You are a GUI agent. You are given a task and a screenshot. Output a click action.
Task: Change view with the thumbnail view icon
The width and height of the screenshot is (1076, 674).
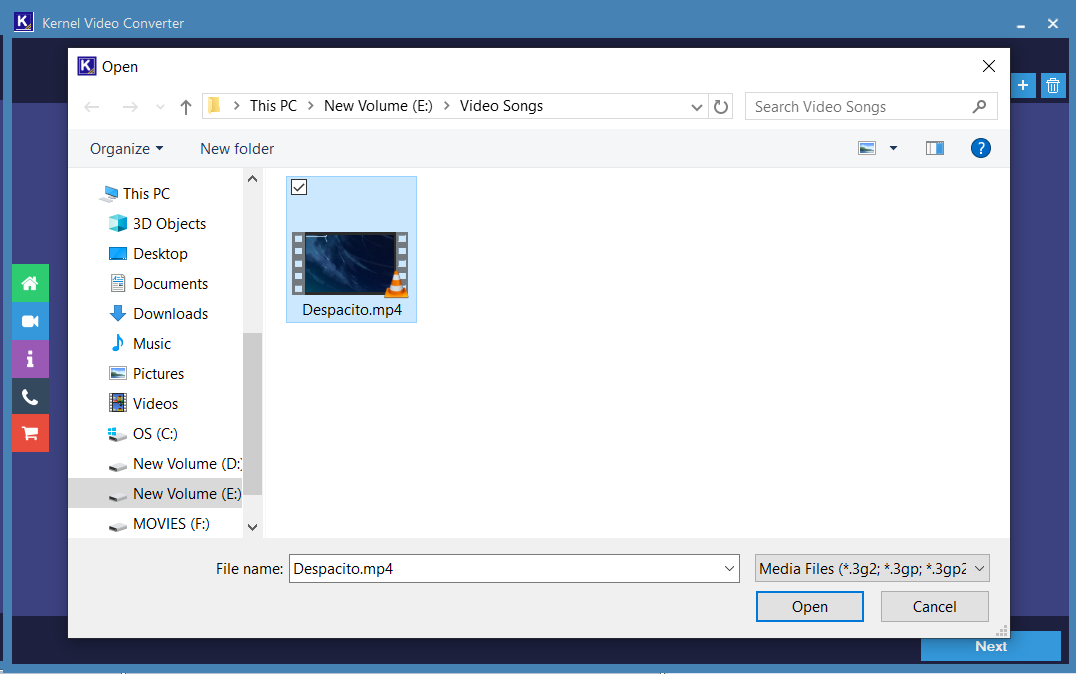[x=867, y=148]
